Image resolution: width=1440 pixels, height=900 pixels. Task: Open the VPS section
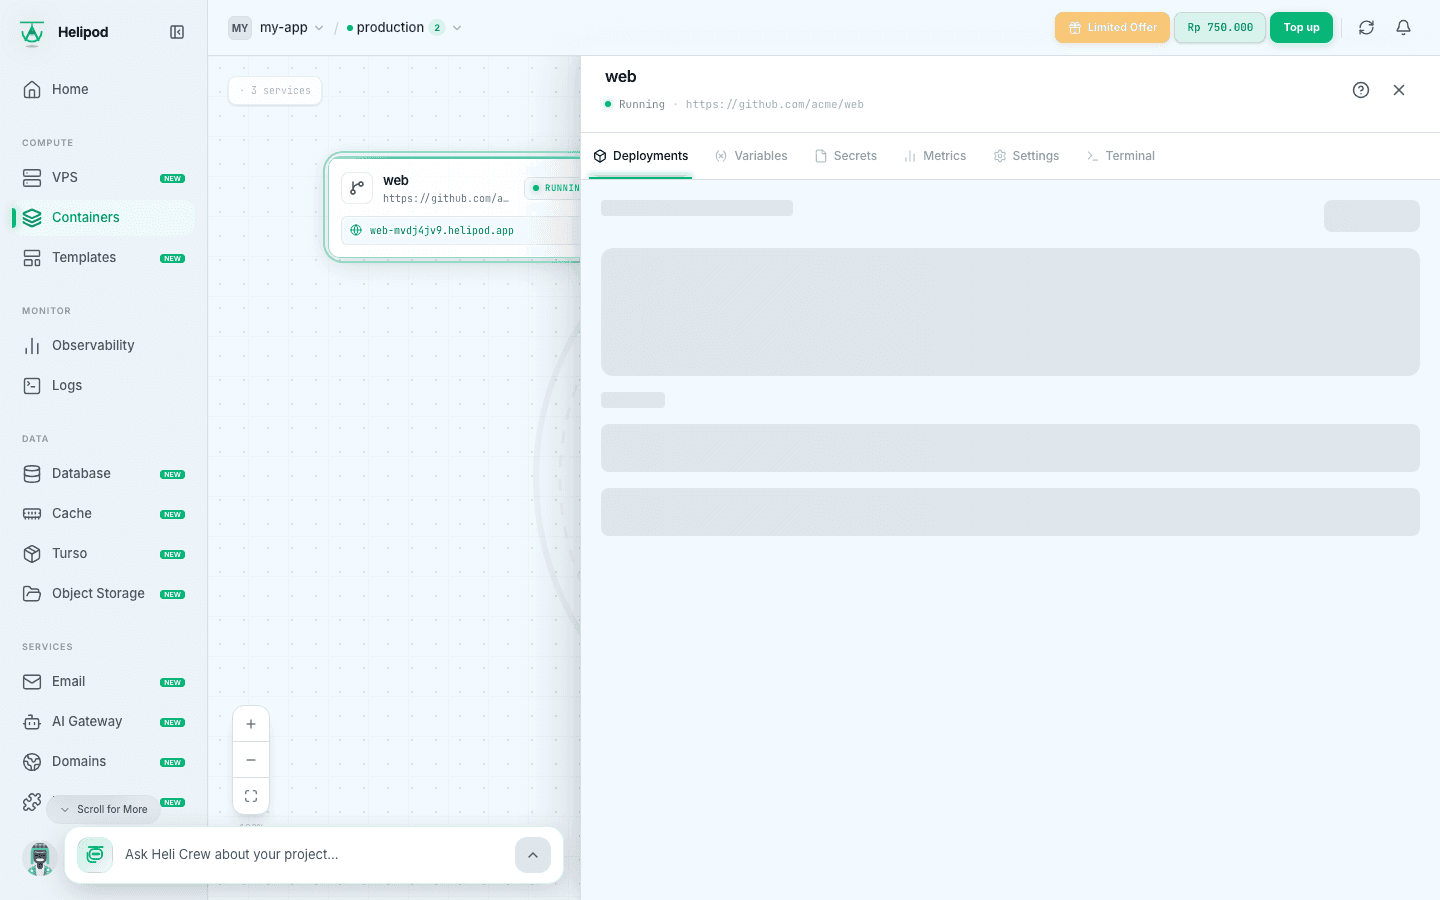(103, 177)
